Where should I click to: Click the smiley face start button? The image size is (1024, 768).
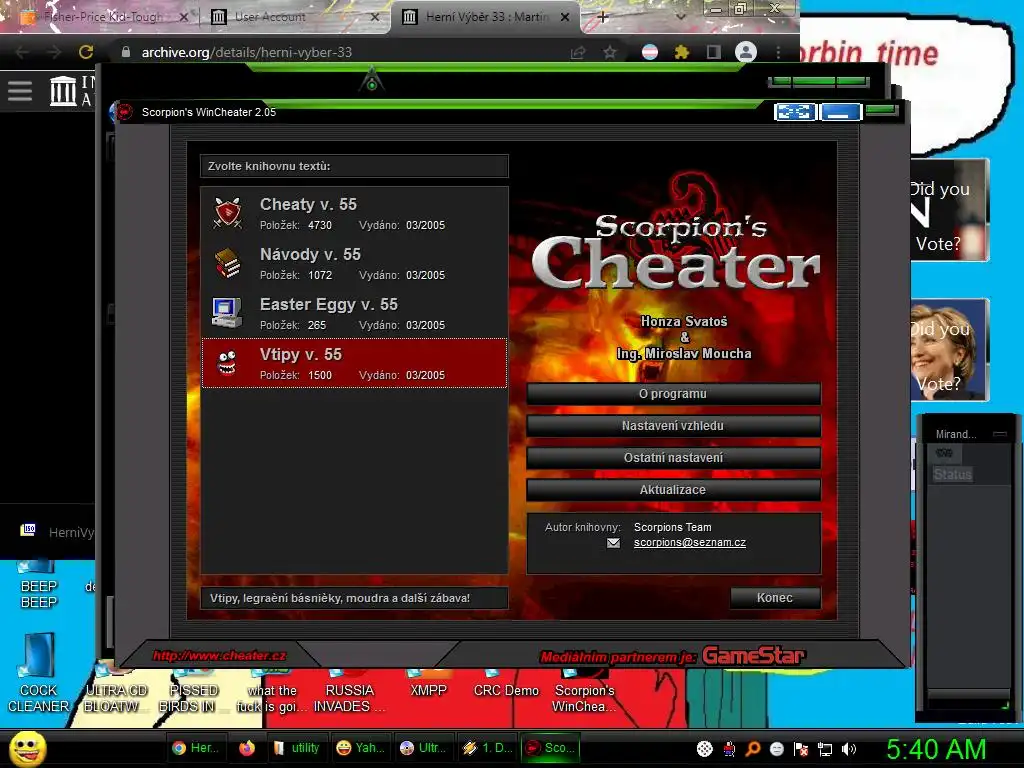click(27, 748)
